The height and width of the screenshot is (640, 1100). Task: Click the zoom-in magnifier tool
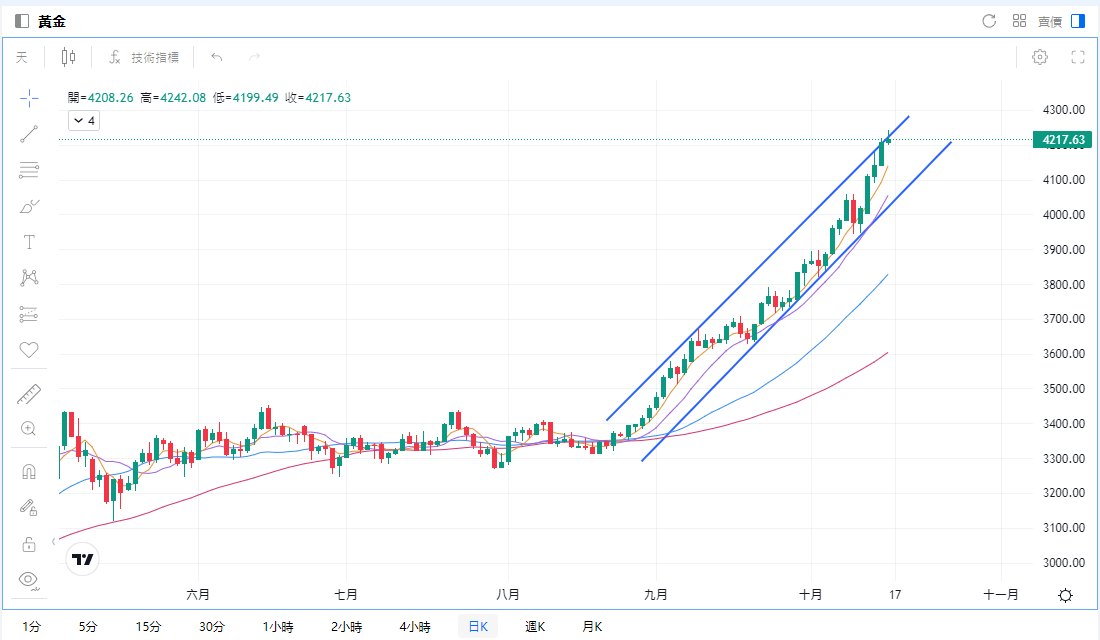[29, 429]
